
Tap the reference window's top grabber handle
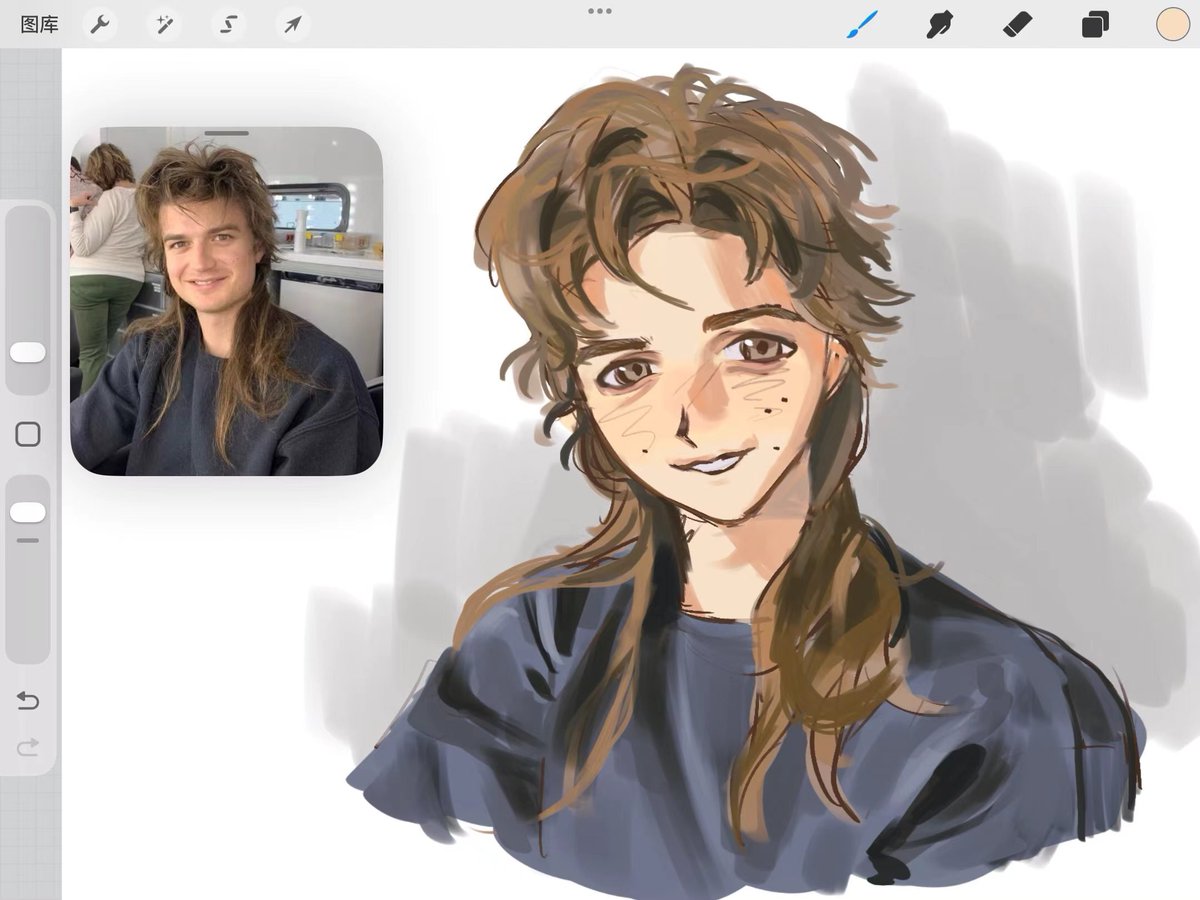[x=227, y=133]
